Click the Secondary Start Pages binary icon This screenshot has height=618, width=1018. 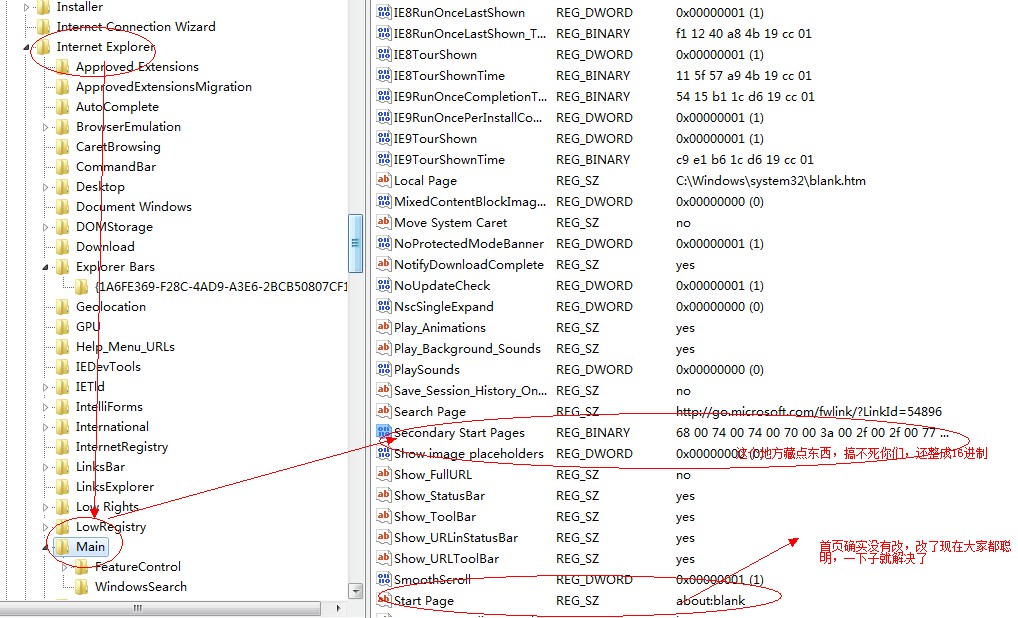[384, 432]
